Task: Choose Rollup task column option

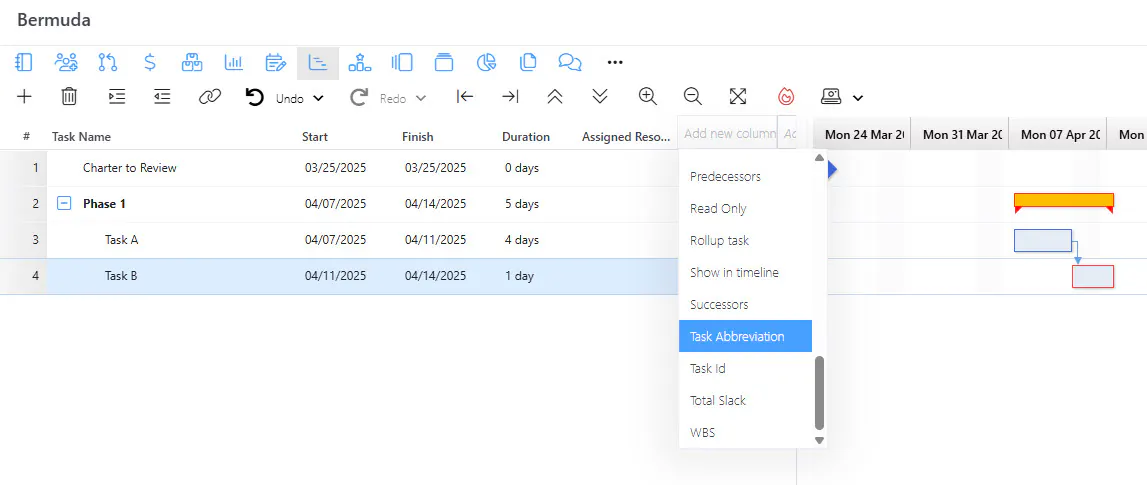Action: click(745, 241)
